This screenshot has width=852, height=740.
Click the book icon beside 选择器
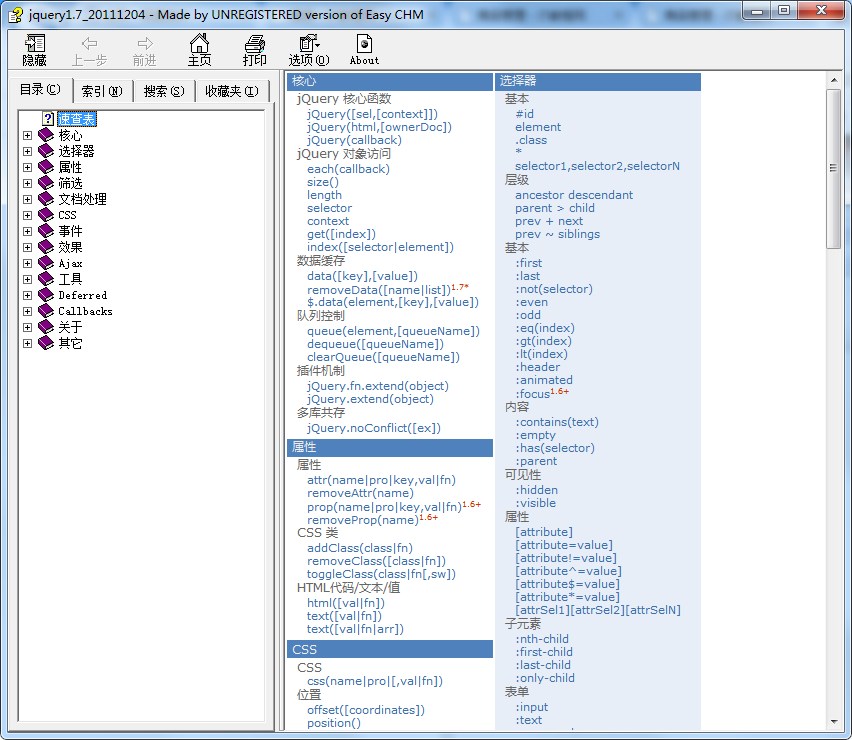[46, 151]
